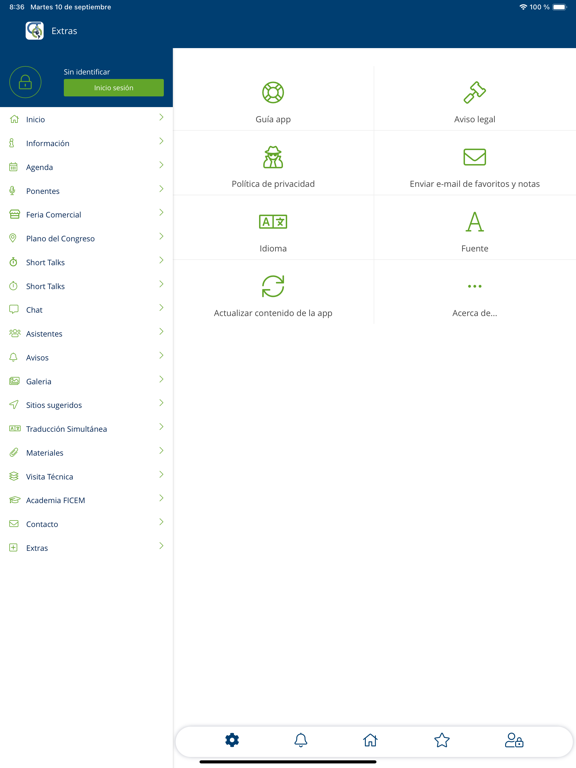This screenshot has height=768, width=576.
Task: Expand the Contacto row chevron
Action: [161, 522]
